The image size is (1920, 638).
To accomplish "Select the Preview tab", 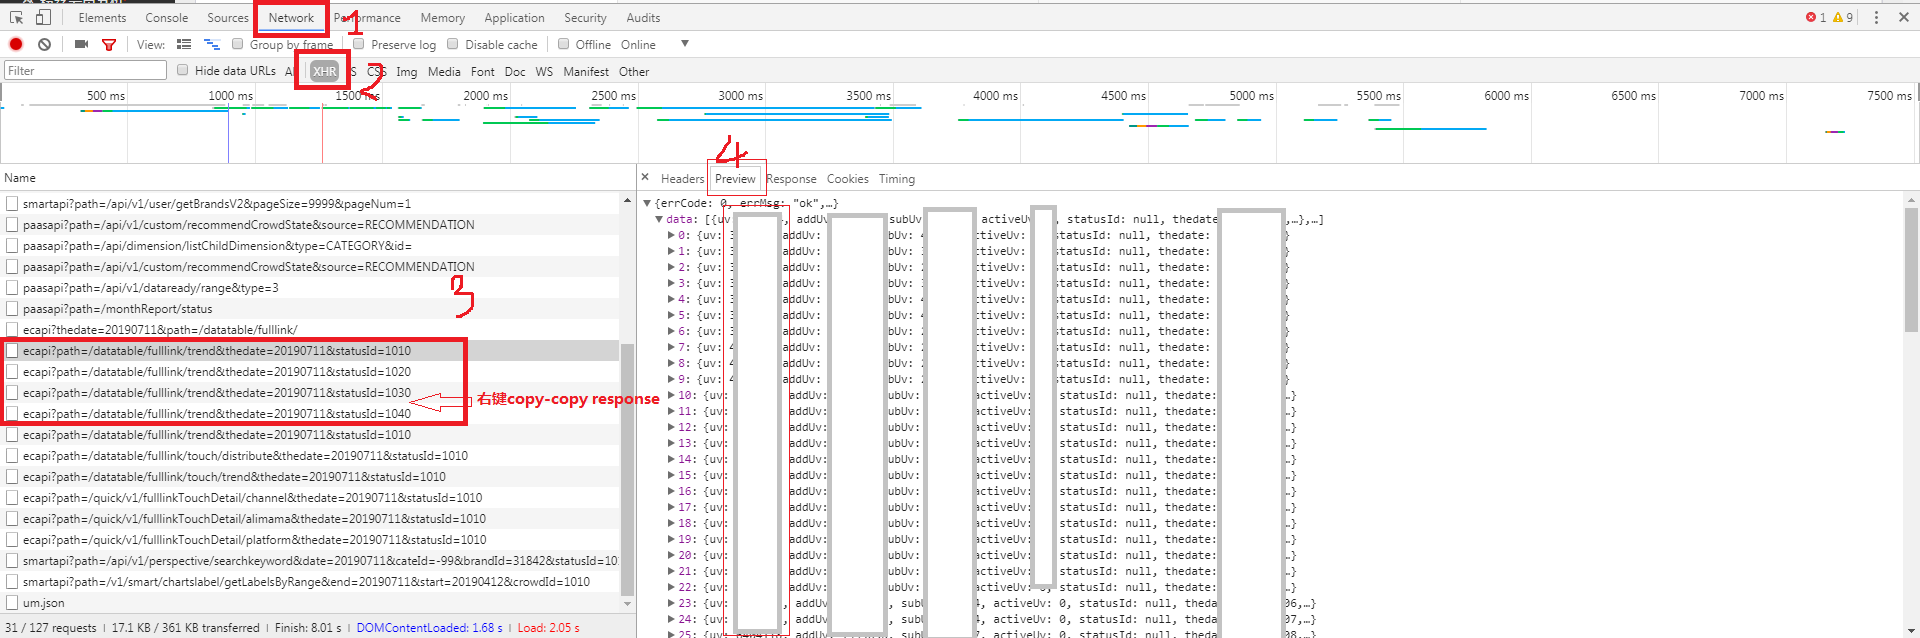I will 735,179.
